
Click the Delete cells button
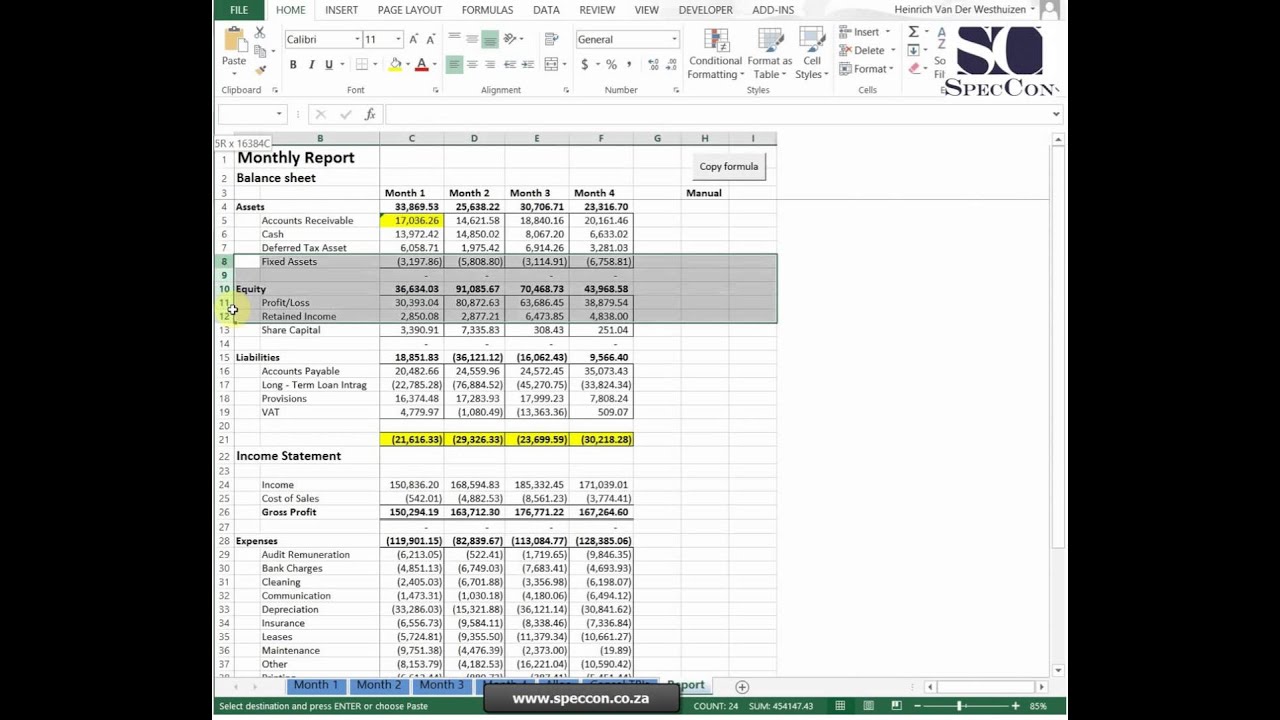865,50
